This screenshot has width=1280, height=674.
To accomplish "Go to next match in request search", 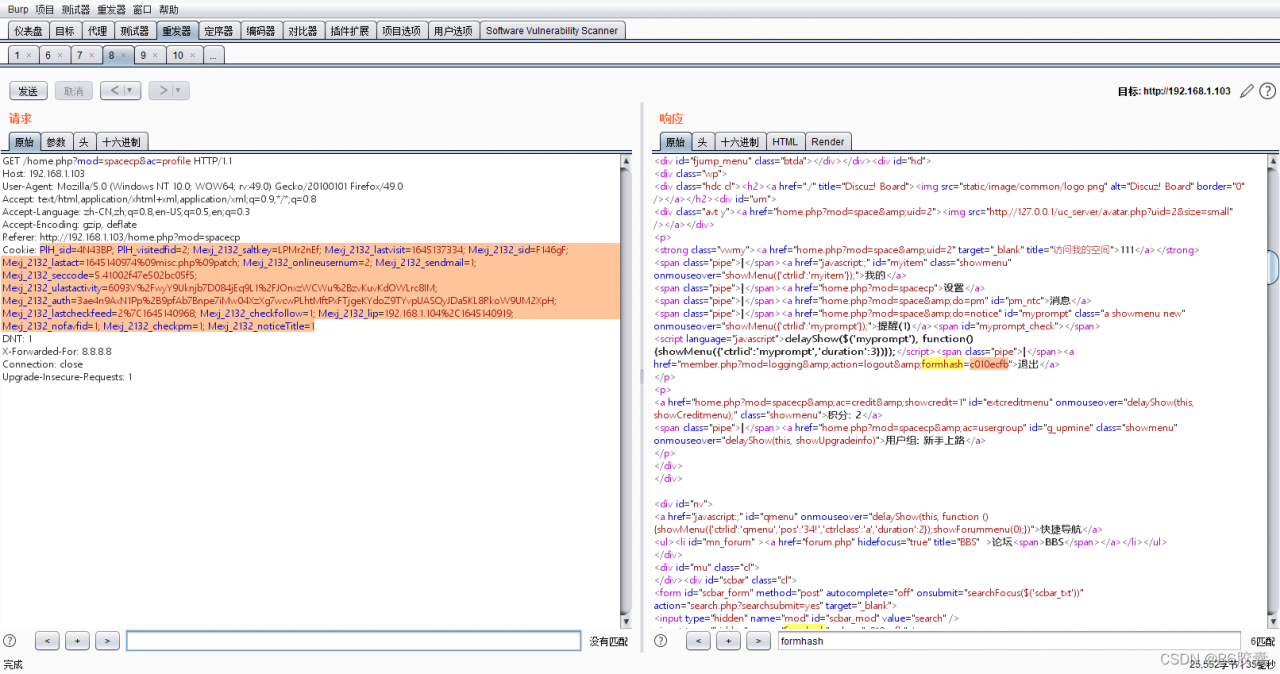I will click(107, 641).
